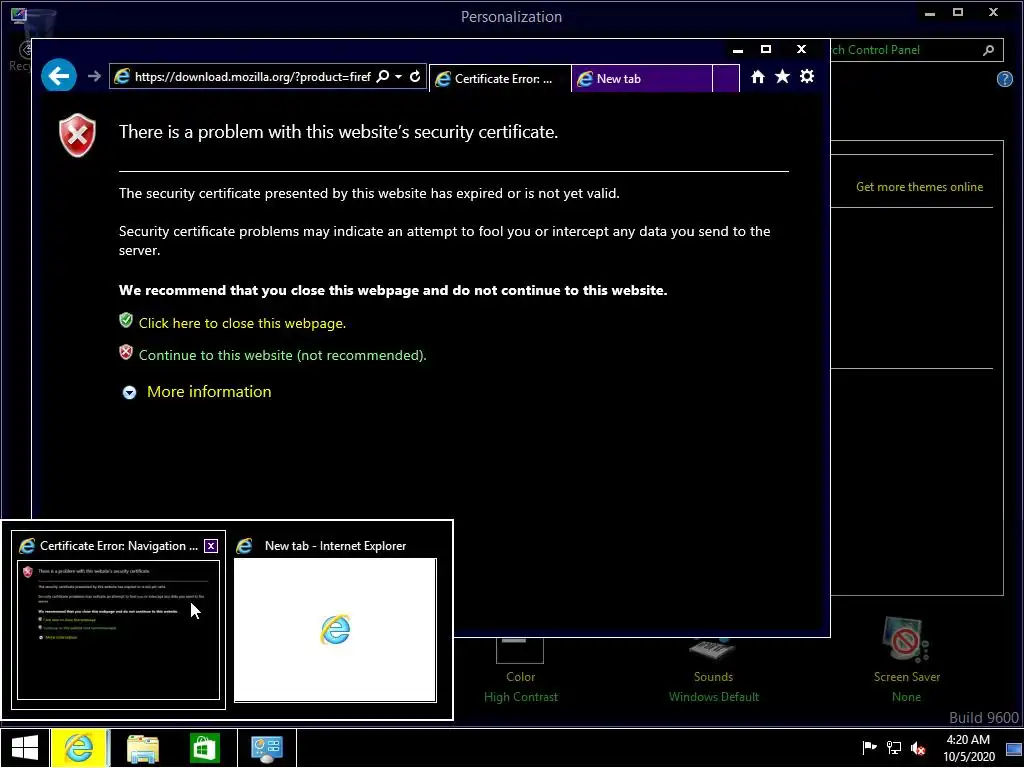The image size is (1024, 768).
Task: Maximize the Internet Explorer window
Action: pyautogui.click(x=766, y=50)
